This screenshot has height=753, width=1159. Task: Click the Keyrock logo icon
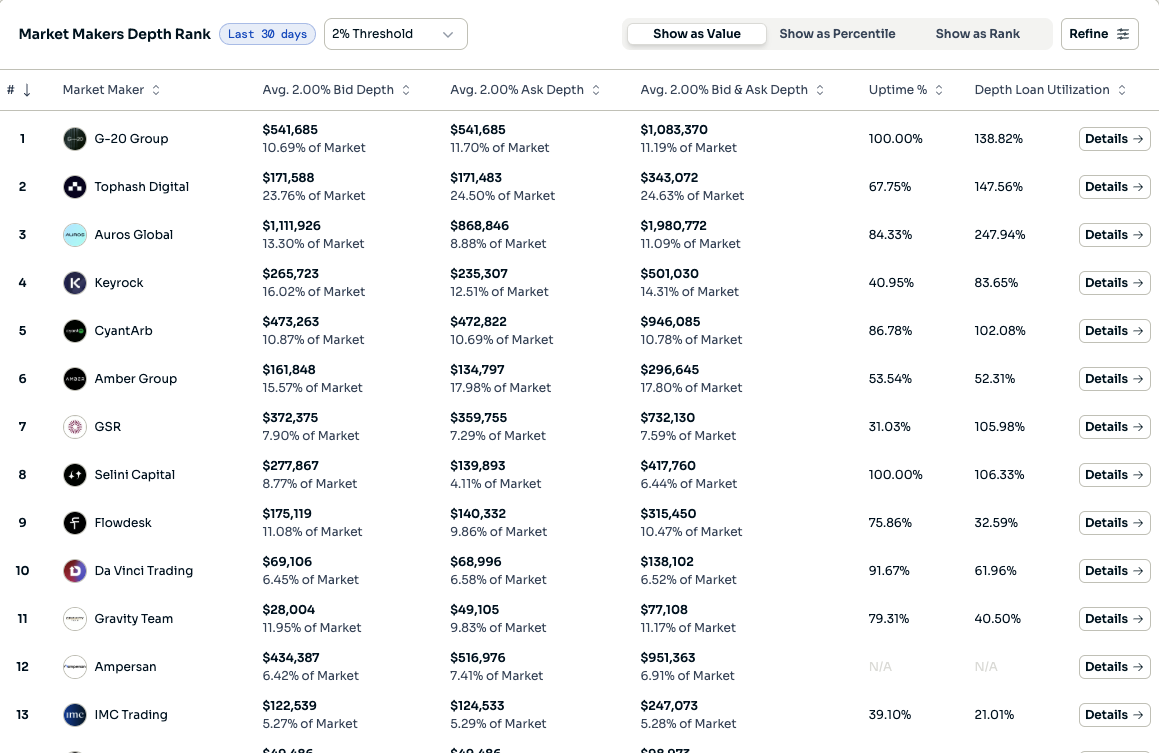pyautogui.click(x=75, y=283)
